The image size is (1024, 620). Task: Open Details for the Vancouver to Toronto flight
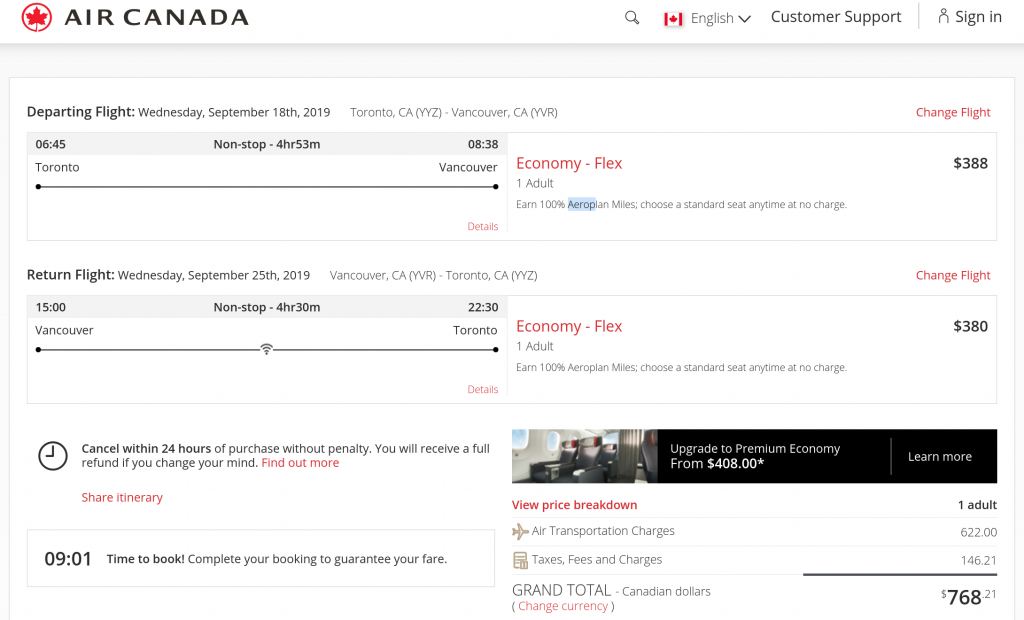[483, 389]
